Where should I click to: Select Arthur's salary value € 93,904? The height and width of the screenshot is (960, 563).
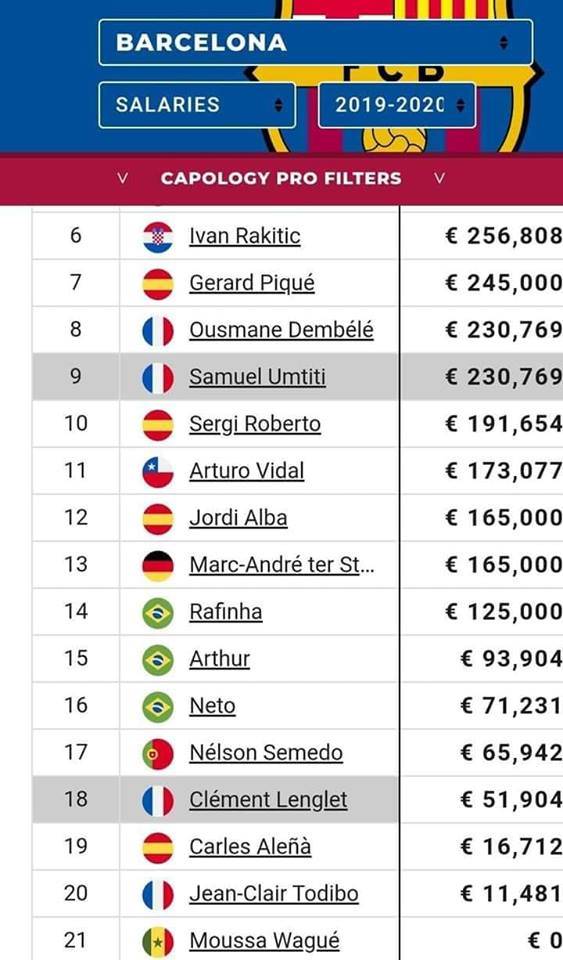[512, 659]
